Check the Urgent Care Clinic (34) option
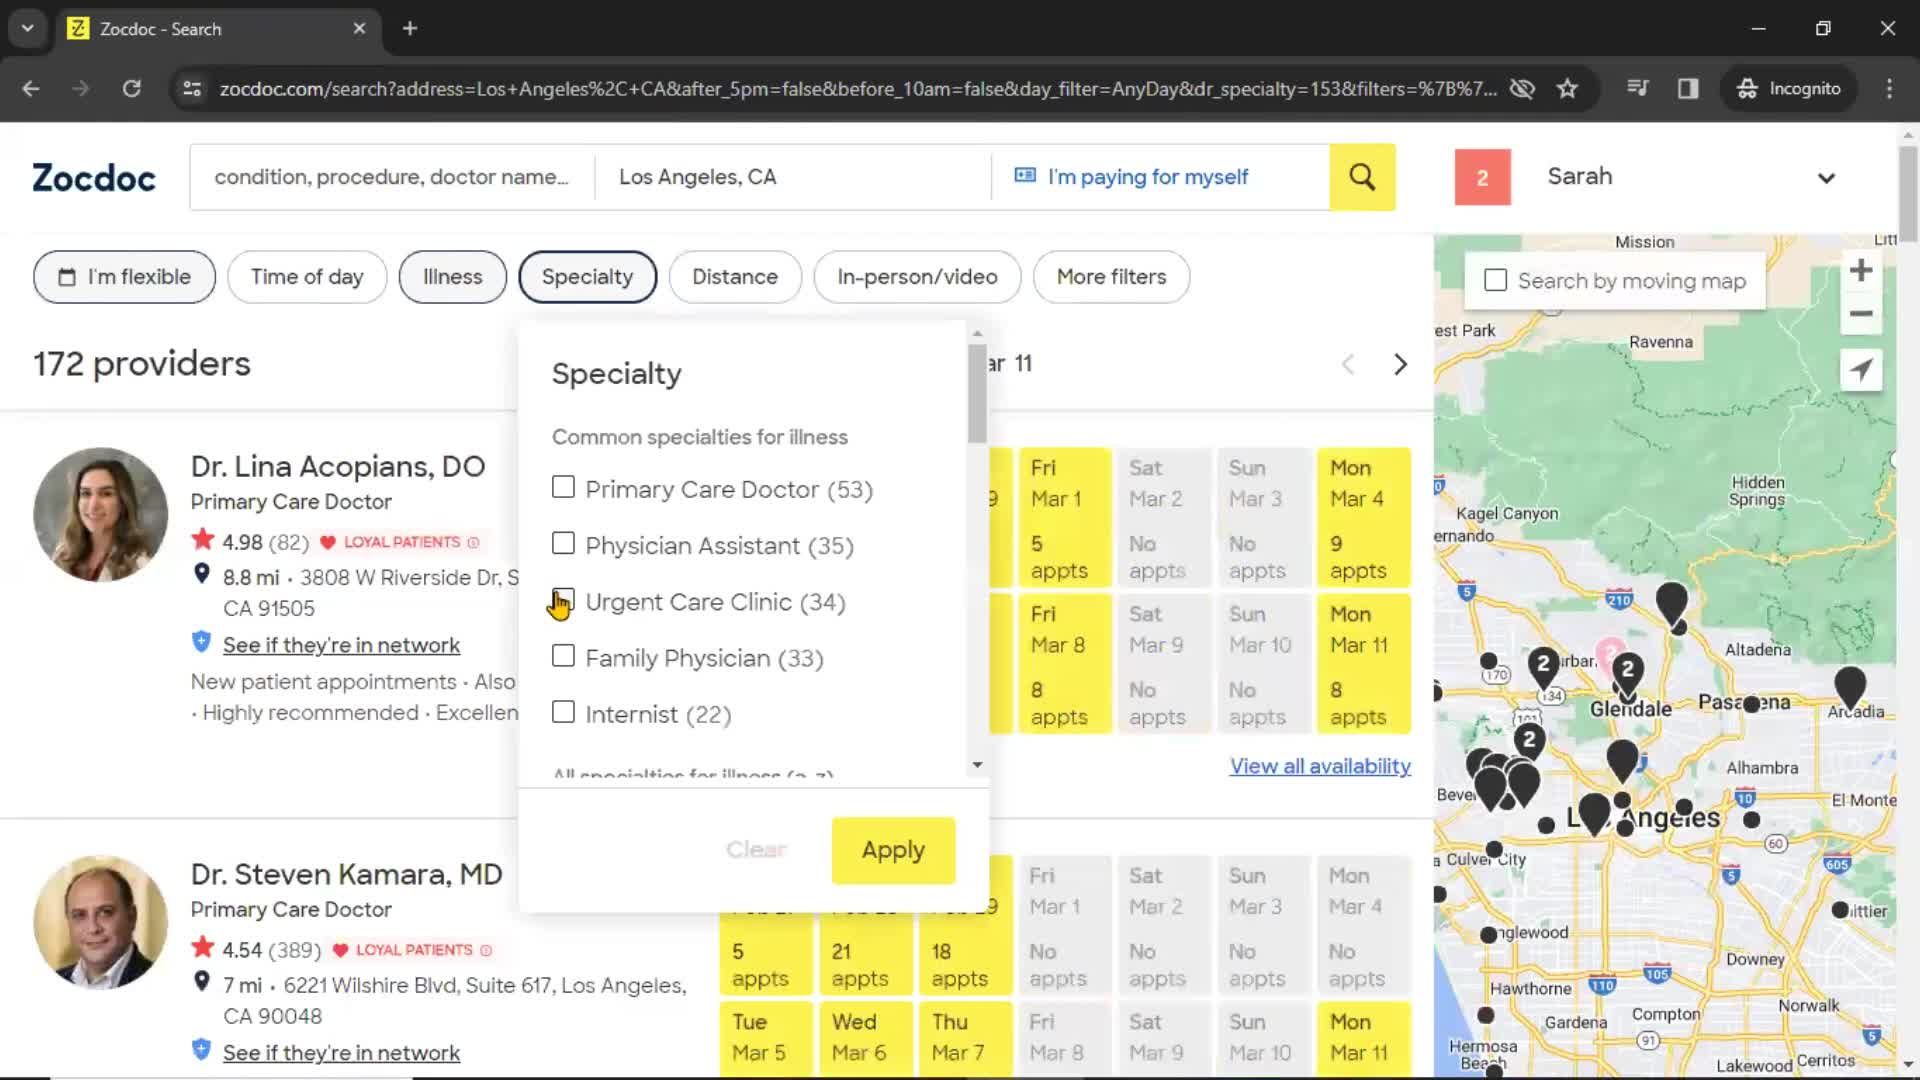Screen dimensions: 1920x1080 click(x=563, y=600)
